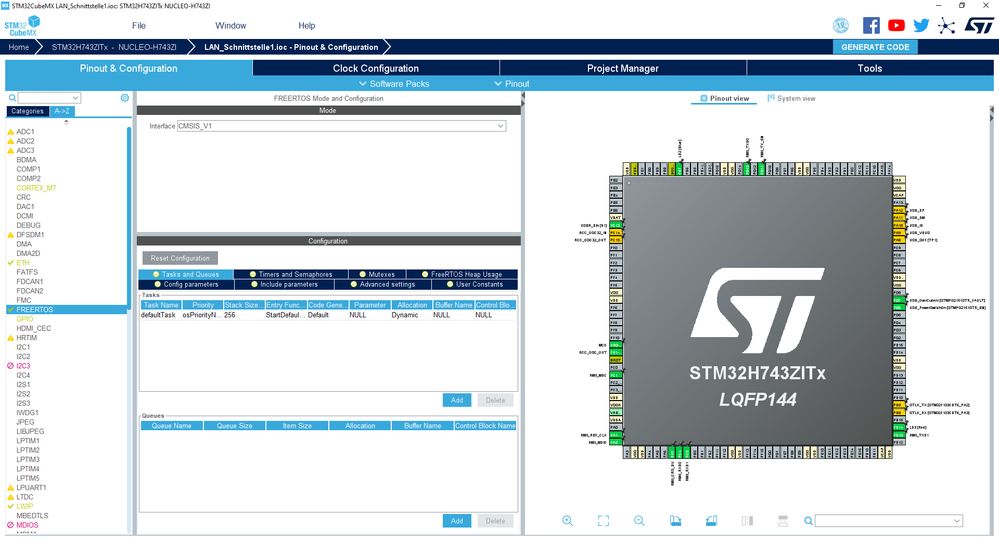Image resolution: width=999 pixels, height=541 pixels.
Task: Select LTDC in peripheral list
Action: click(25, 496)
